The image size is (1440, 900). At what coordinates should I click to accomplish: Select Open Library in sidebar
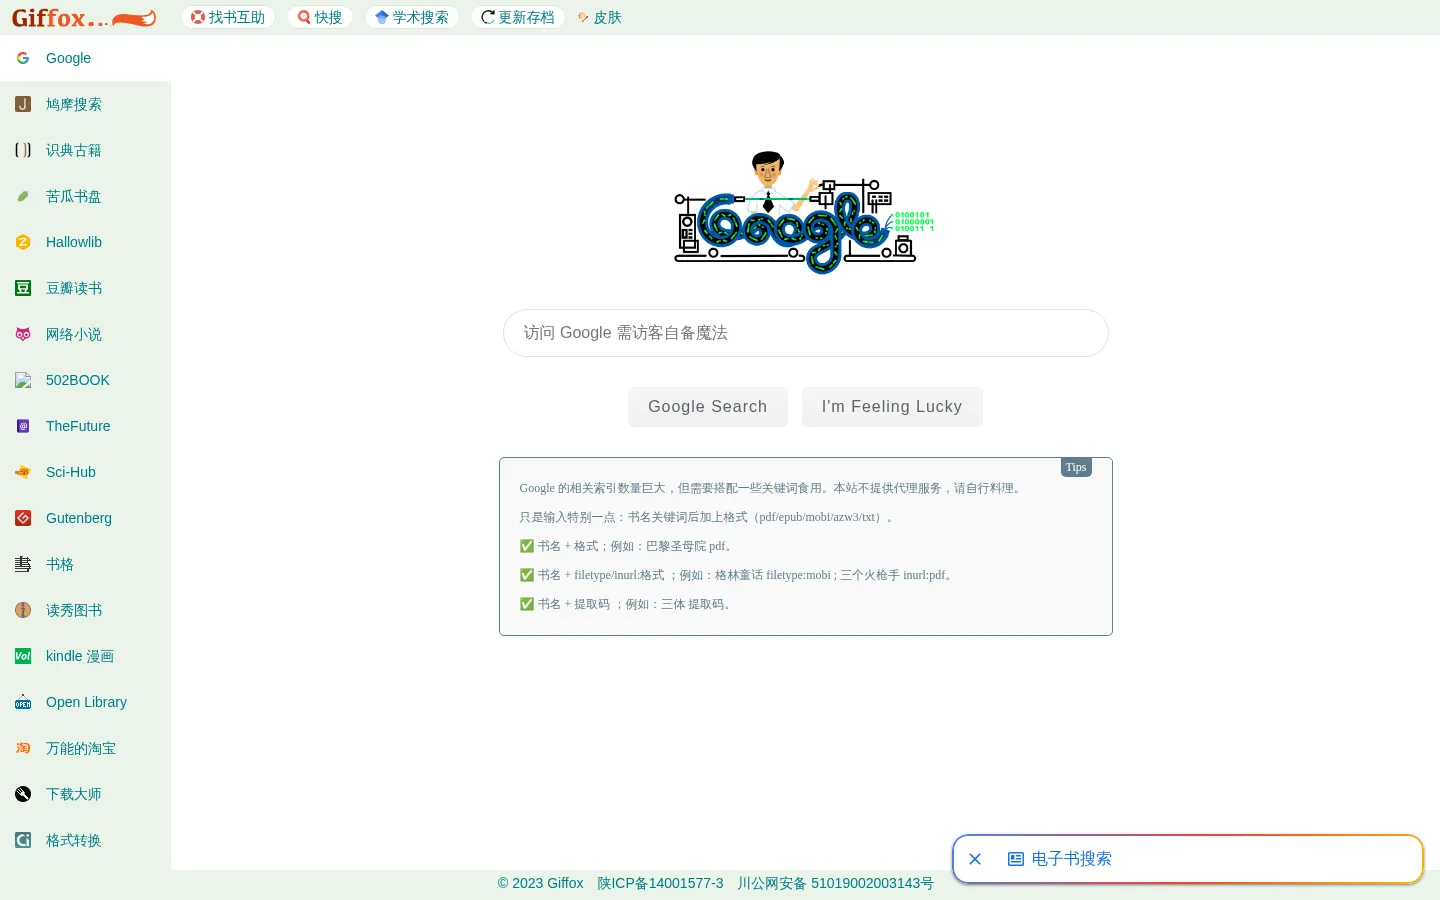click(85, 702)
